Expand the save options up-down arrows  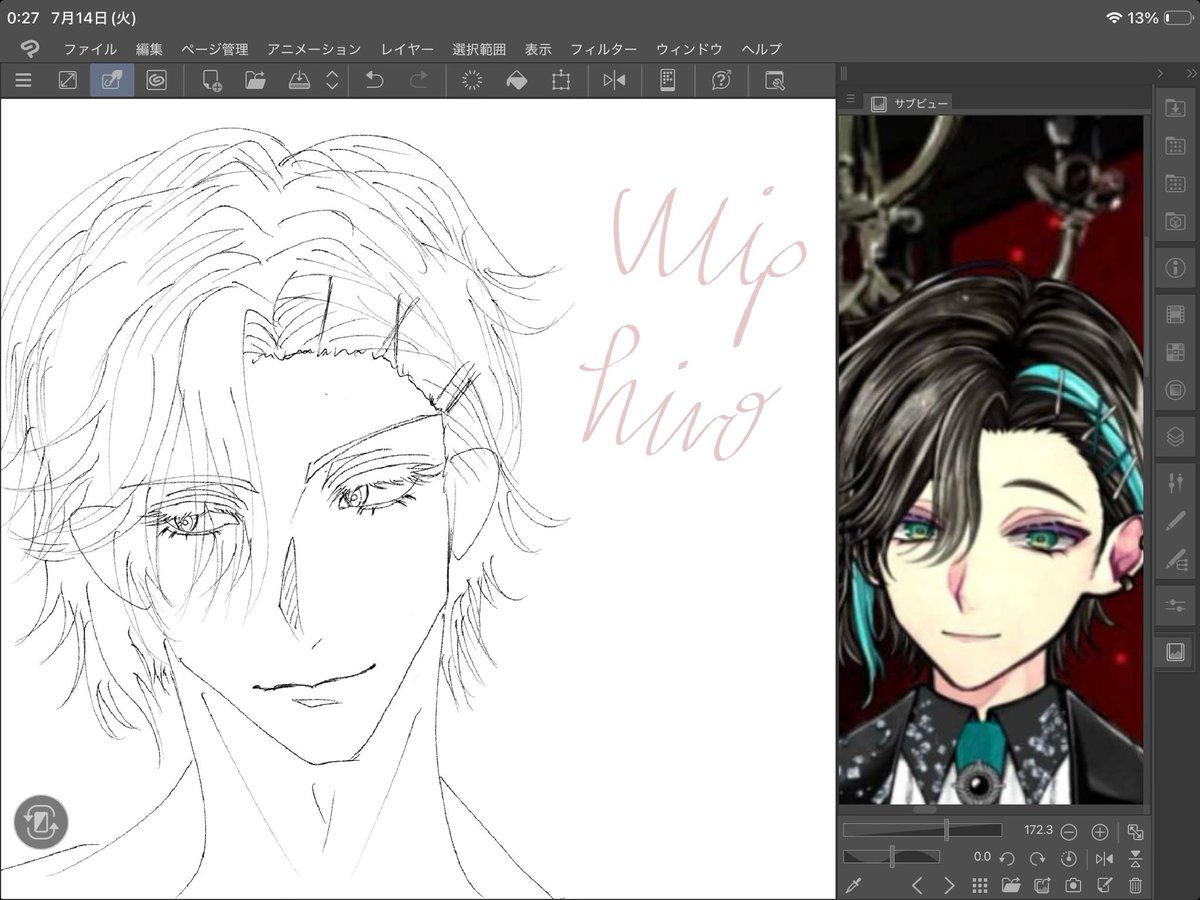332,81
